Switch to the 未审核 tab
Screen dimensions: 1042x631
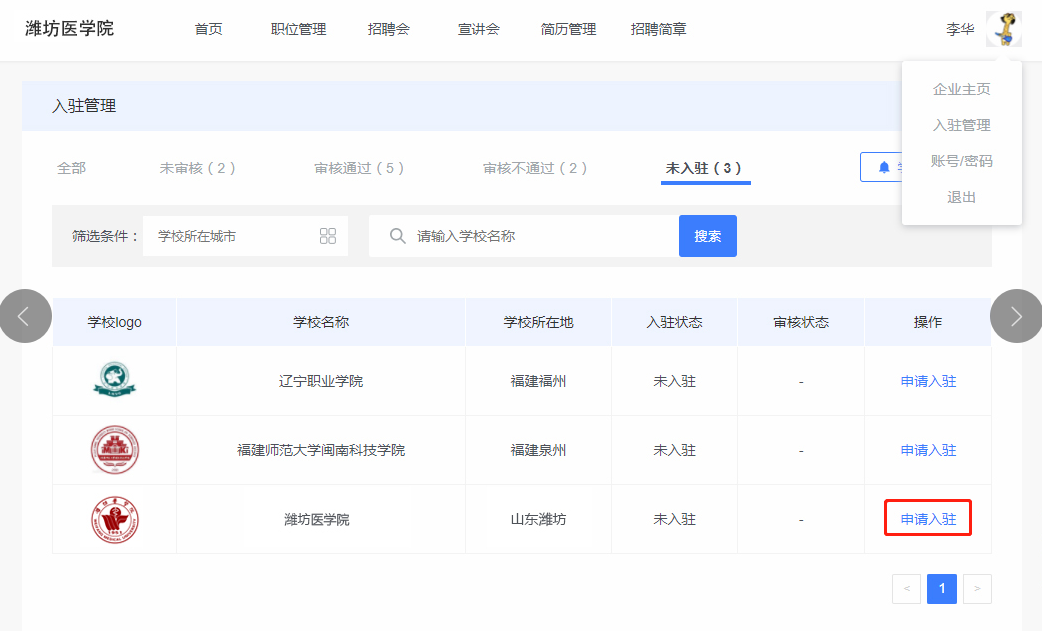tap(197, 168)
